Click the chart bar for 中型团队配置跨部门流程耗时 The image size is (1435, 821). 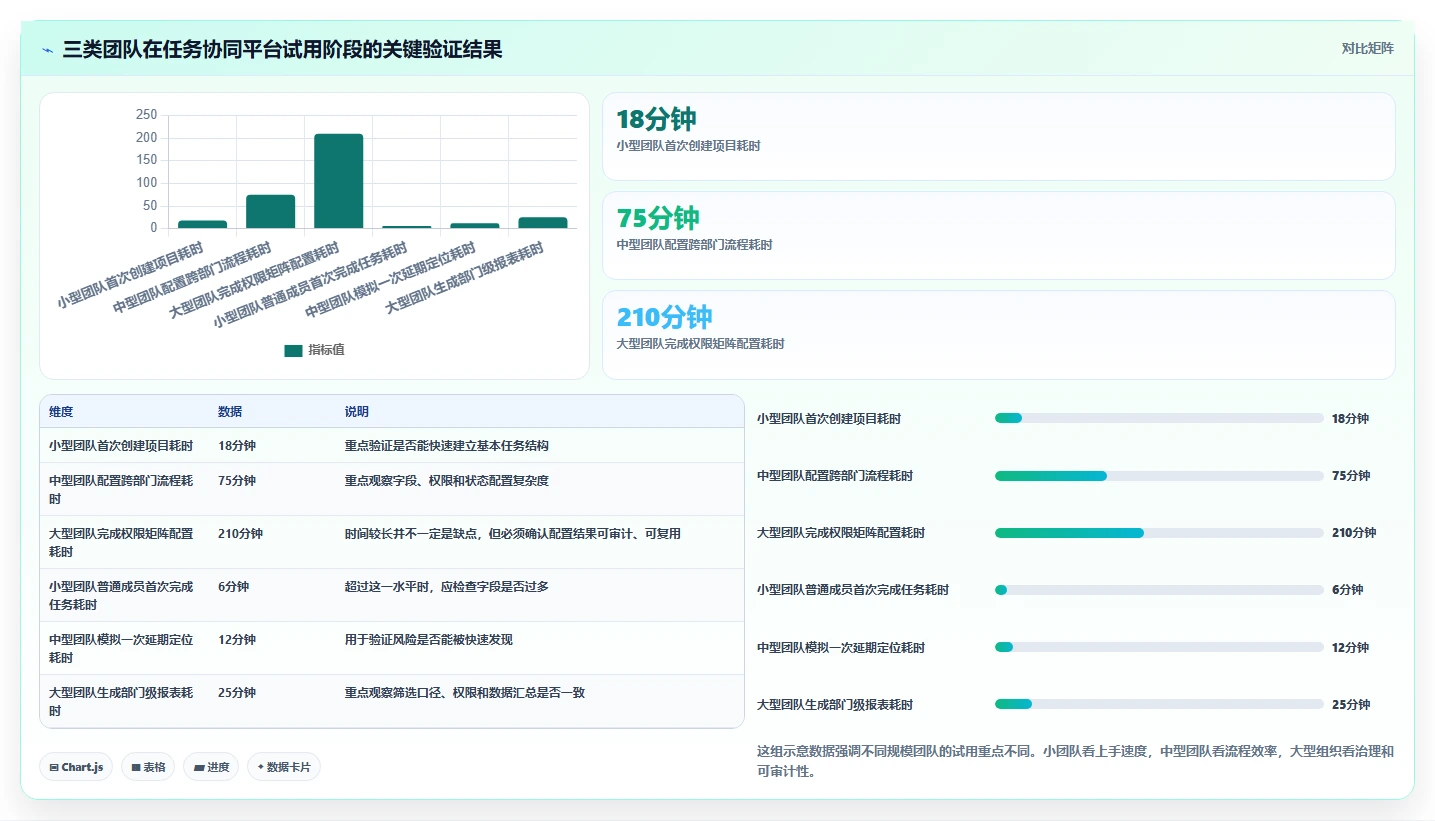[270, 211]
